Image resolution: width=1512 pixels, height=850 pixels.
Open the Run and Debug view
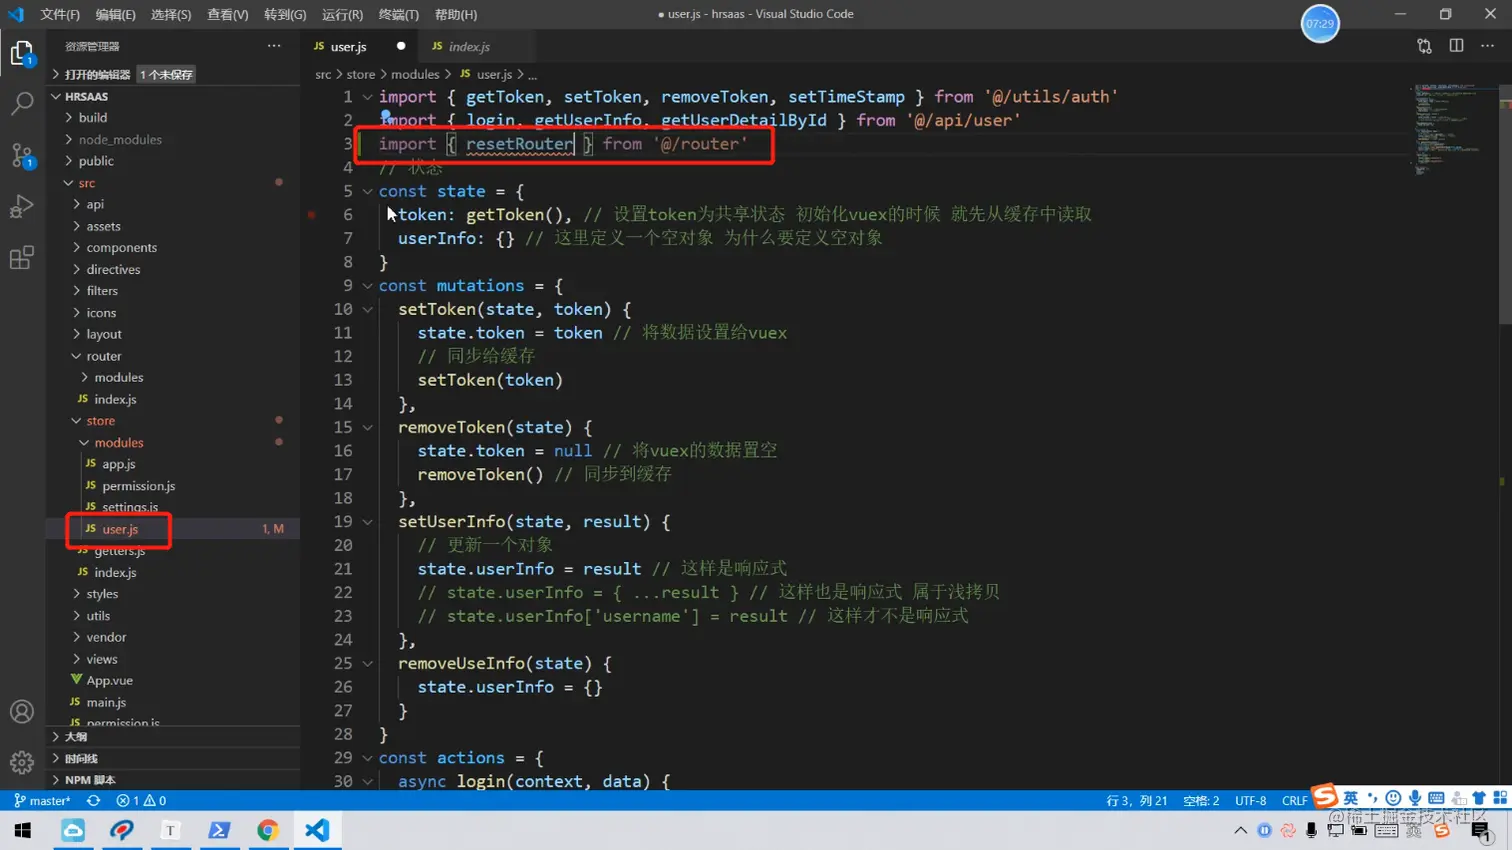22,206
